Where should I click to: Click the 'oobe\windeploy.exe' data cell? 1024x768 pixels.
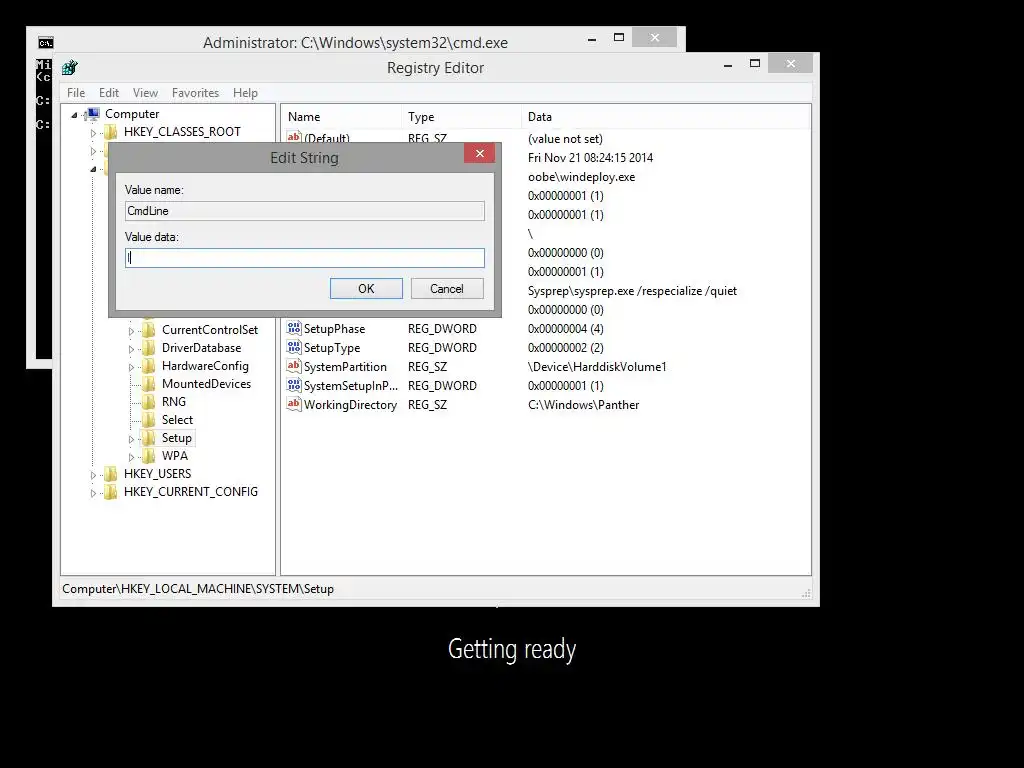581,176
